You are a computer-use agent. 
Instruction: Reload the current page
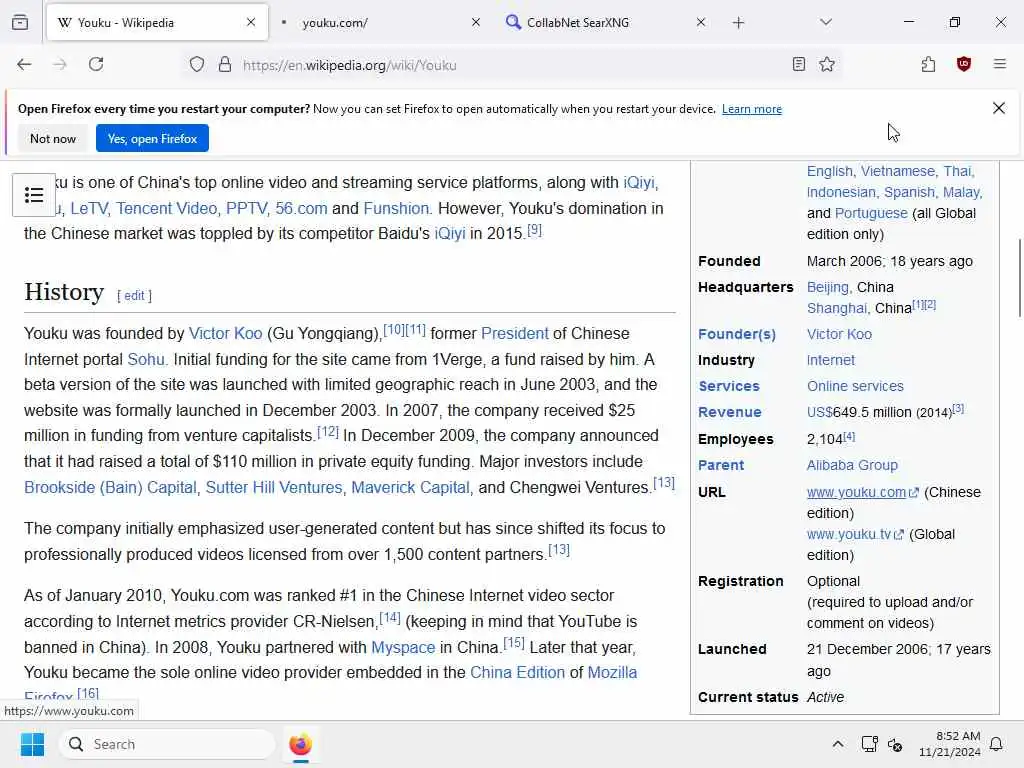97,65
